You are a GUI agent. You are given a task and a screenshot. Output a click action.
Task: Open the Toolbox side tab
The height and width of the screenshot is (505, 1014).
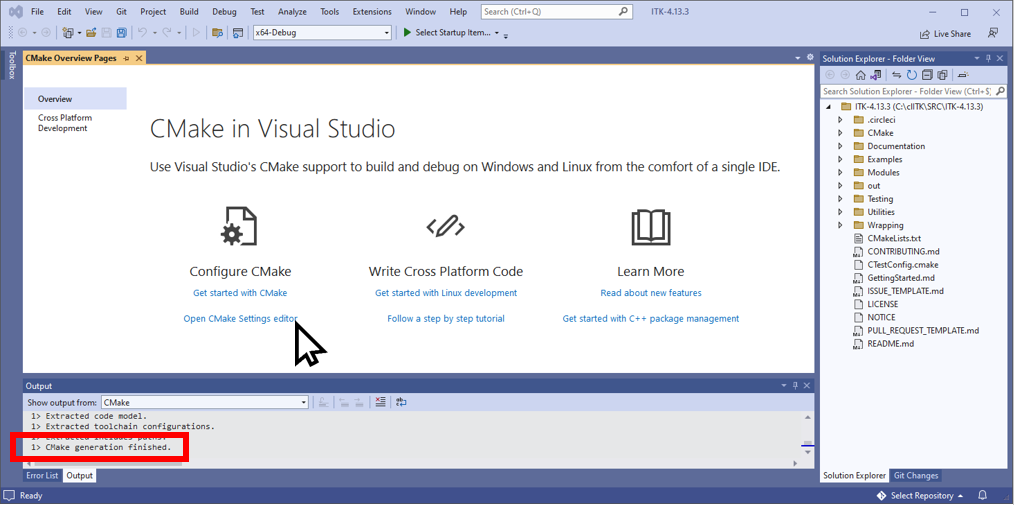tap(11, 65)
